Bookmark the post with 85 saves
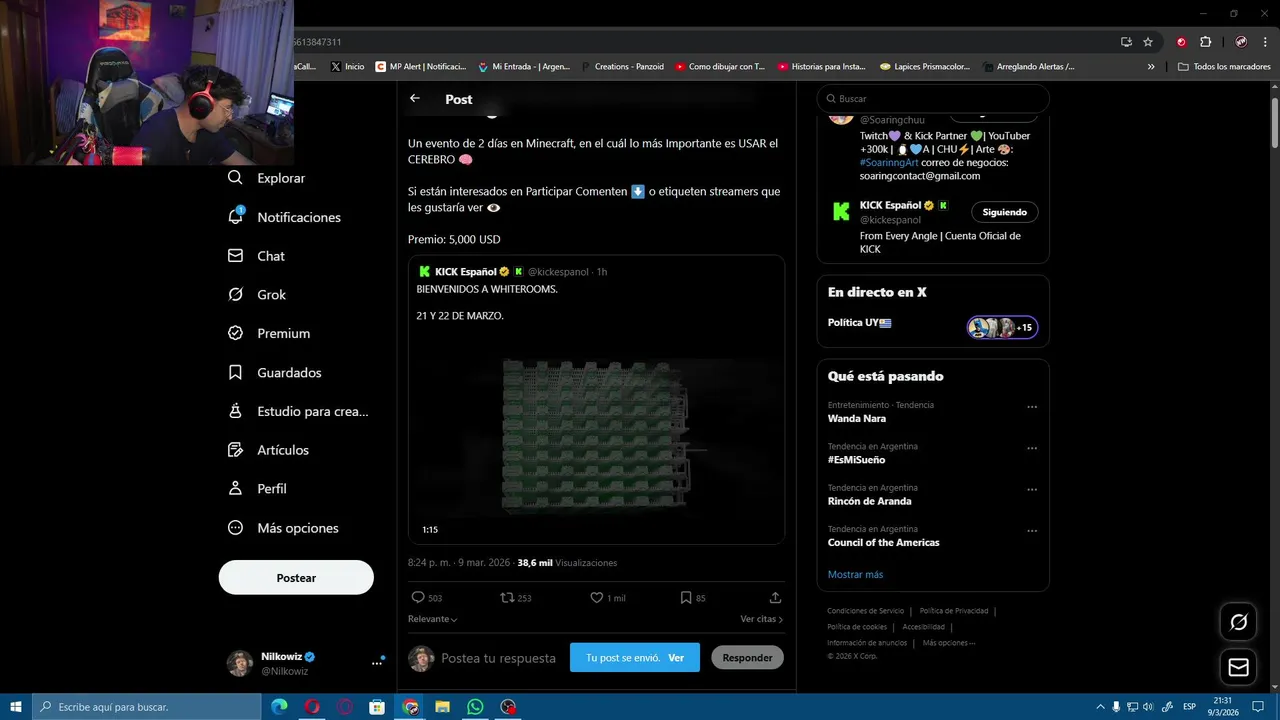The width and height of the screenshot is (1280, 720). (x=686, y=597)
